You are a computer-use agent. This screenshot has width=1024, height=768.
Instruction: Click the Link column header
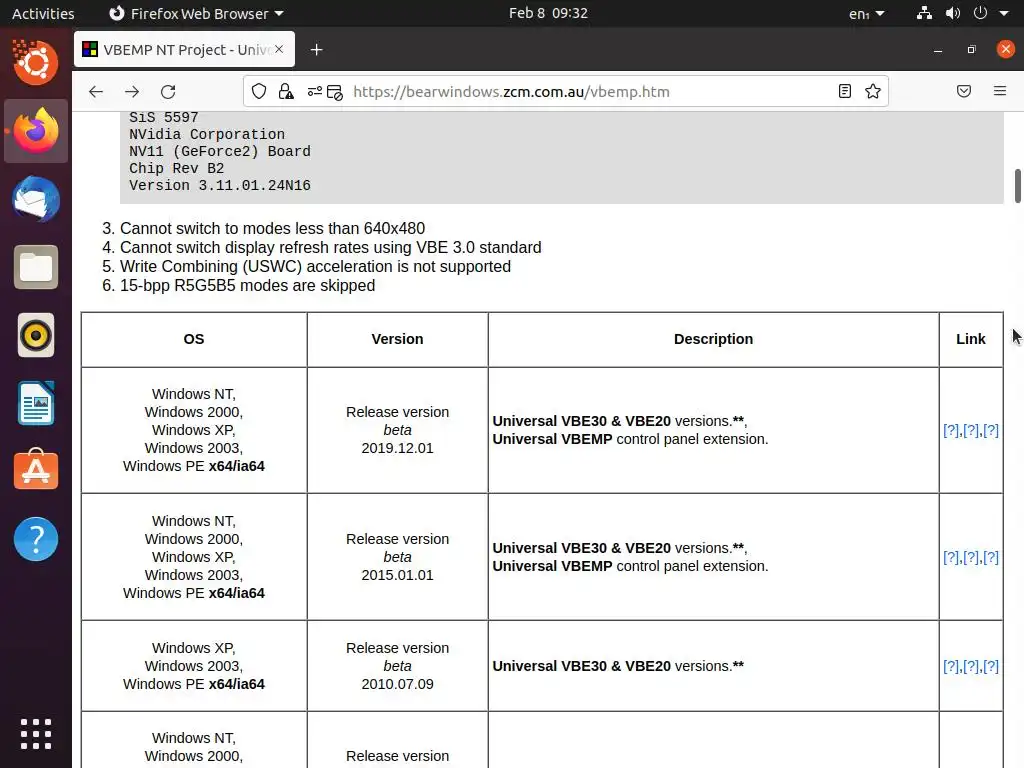click(x=970, y=339)
